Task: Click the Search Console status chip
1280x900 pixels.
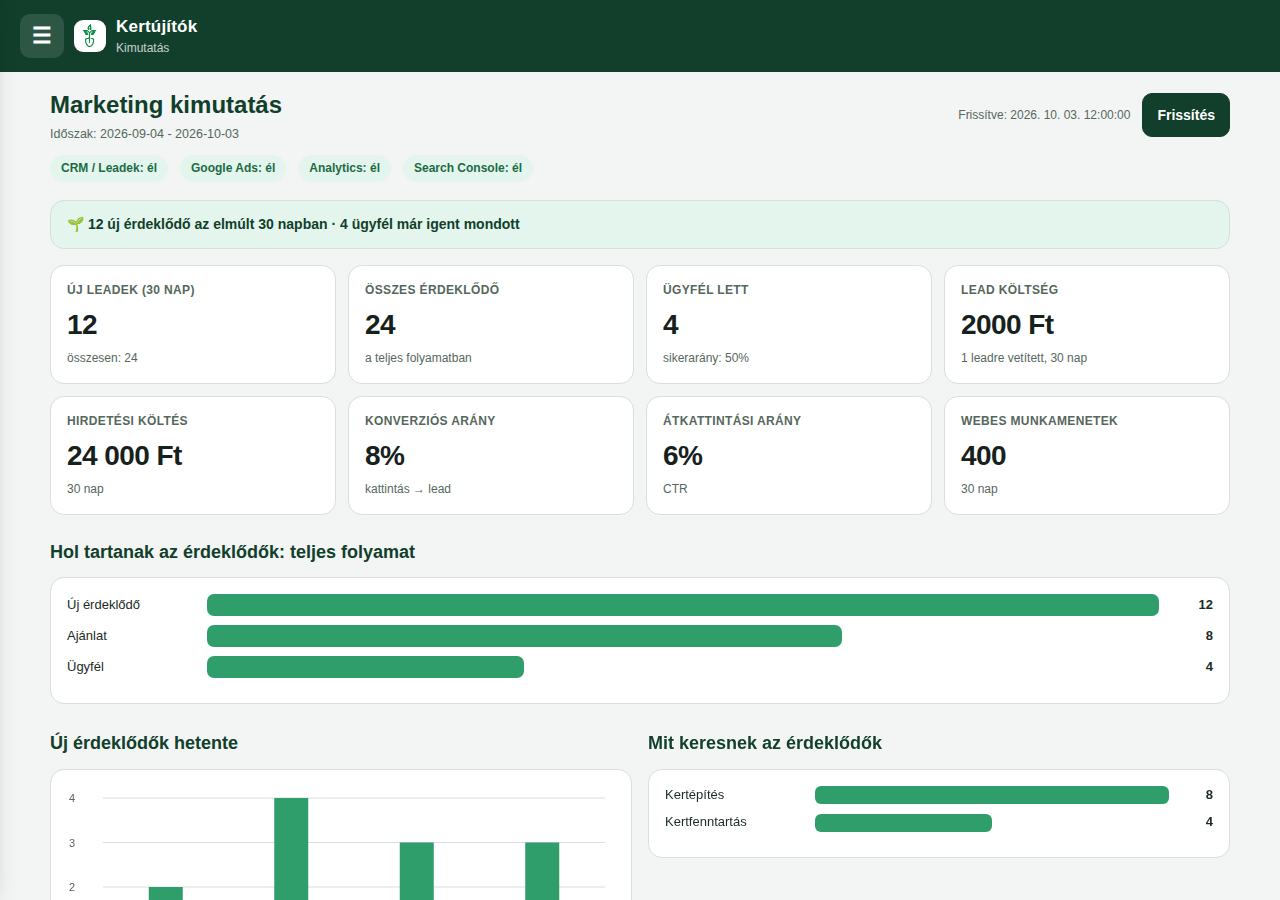Action: coord(468,168)
